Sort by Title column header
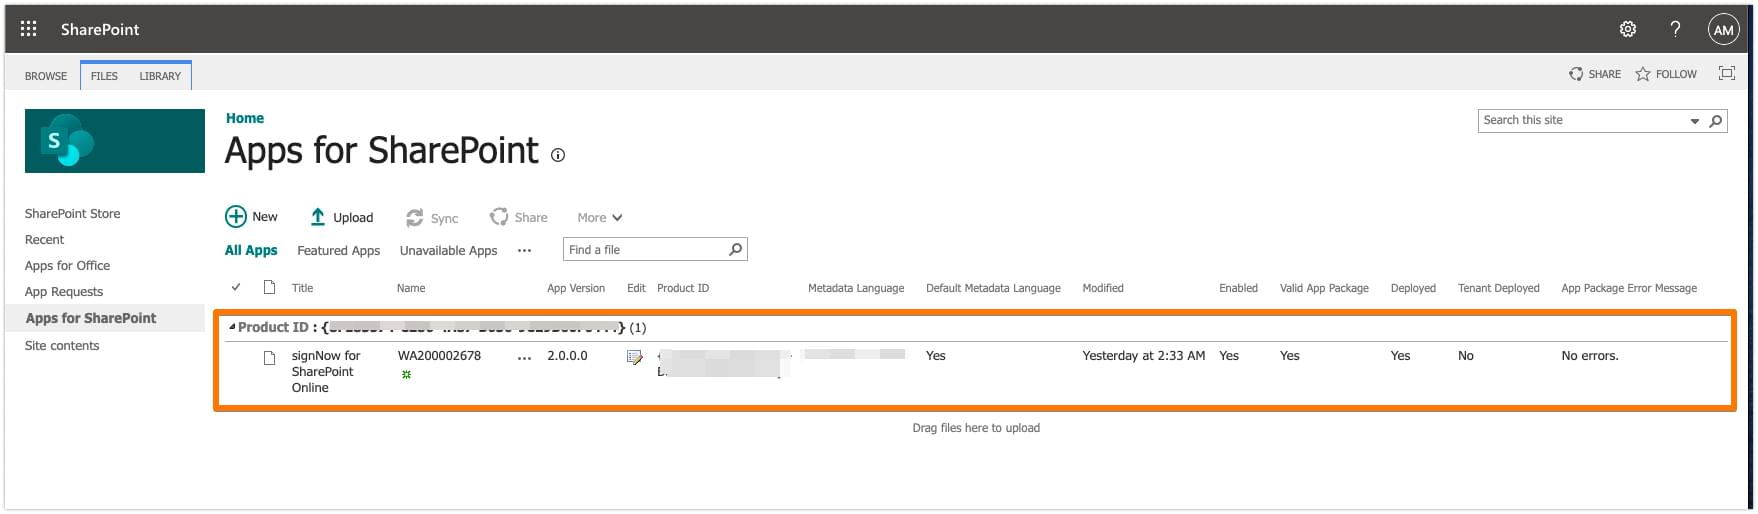Viewport: 1758px width, 514px height. point(302,288)
